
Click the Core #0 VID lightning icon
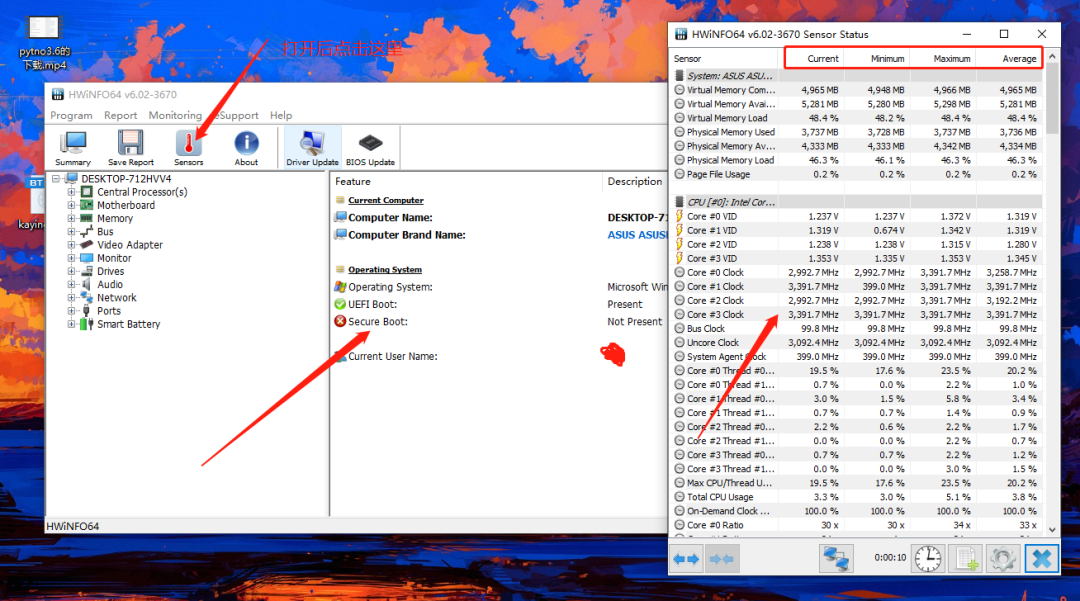pos(679,216)
